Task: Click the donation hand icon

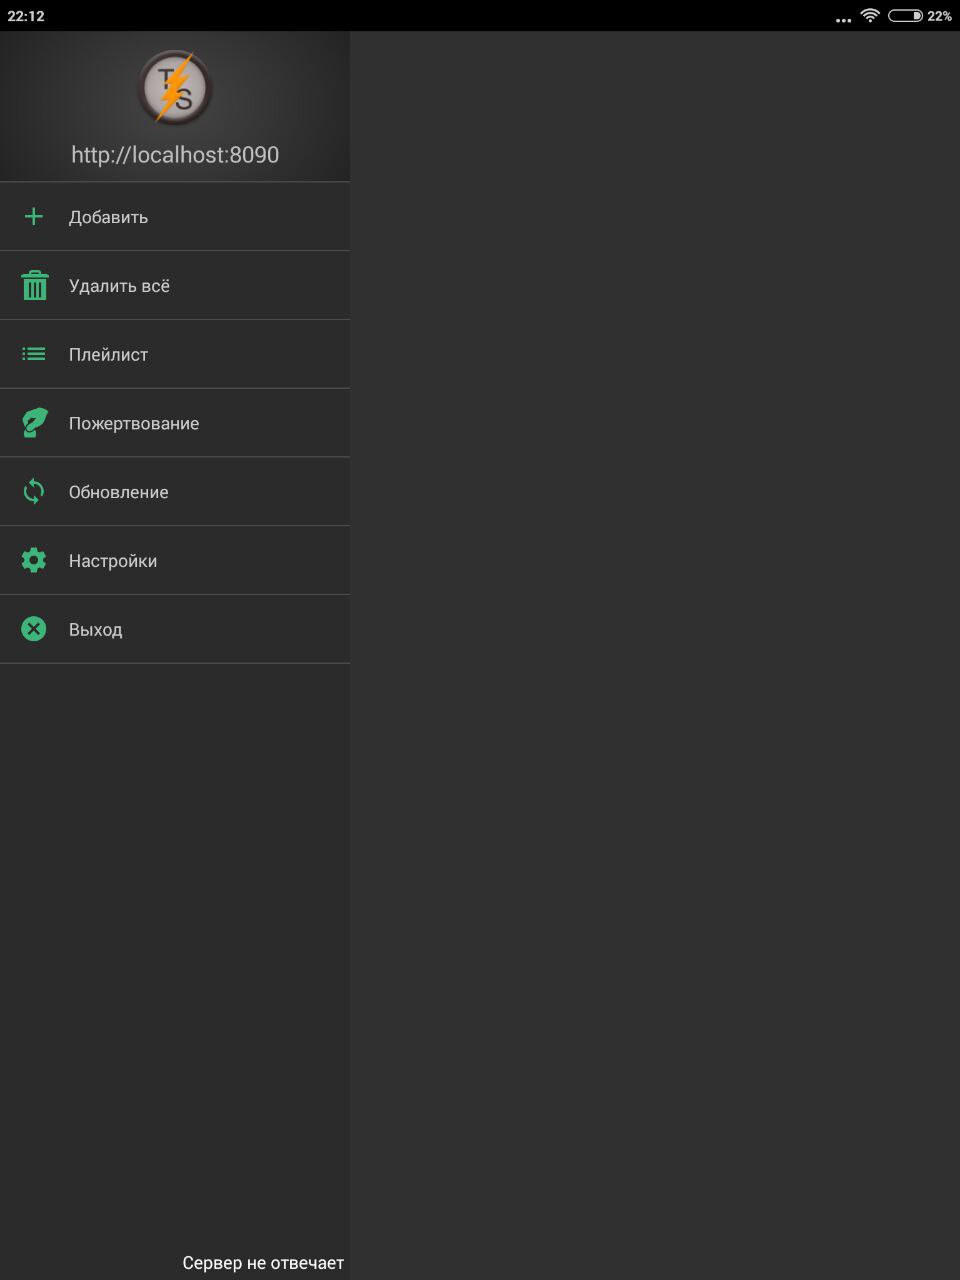Action: click(34, 423)
